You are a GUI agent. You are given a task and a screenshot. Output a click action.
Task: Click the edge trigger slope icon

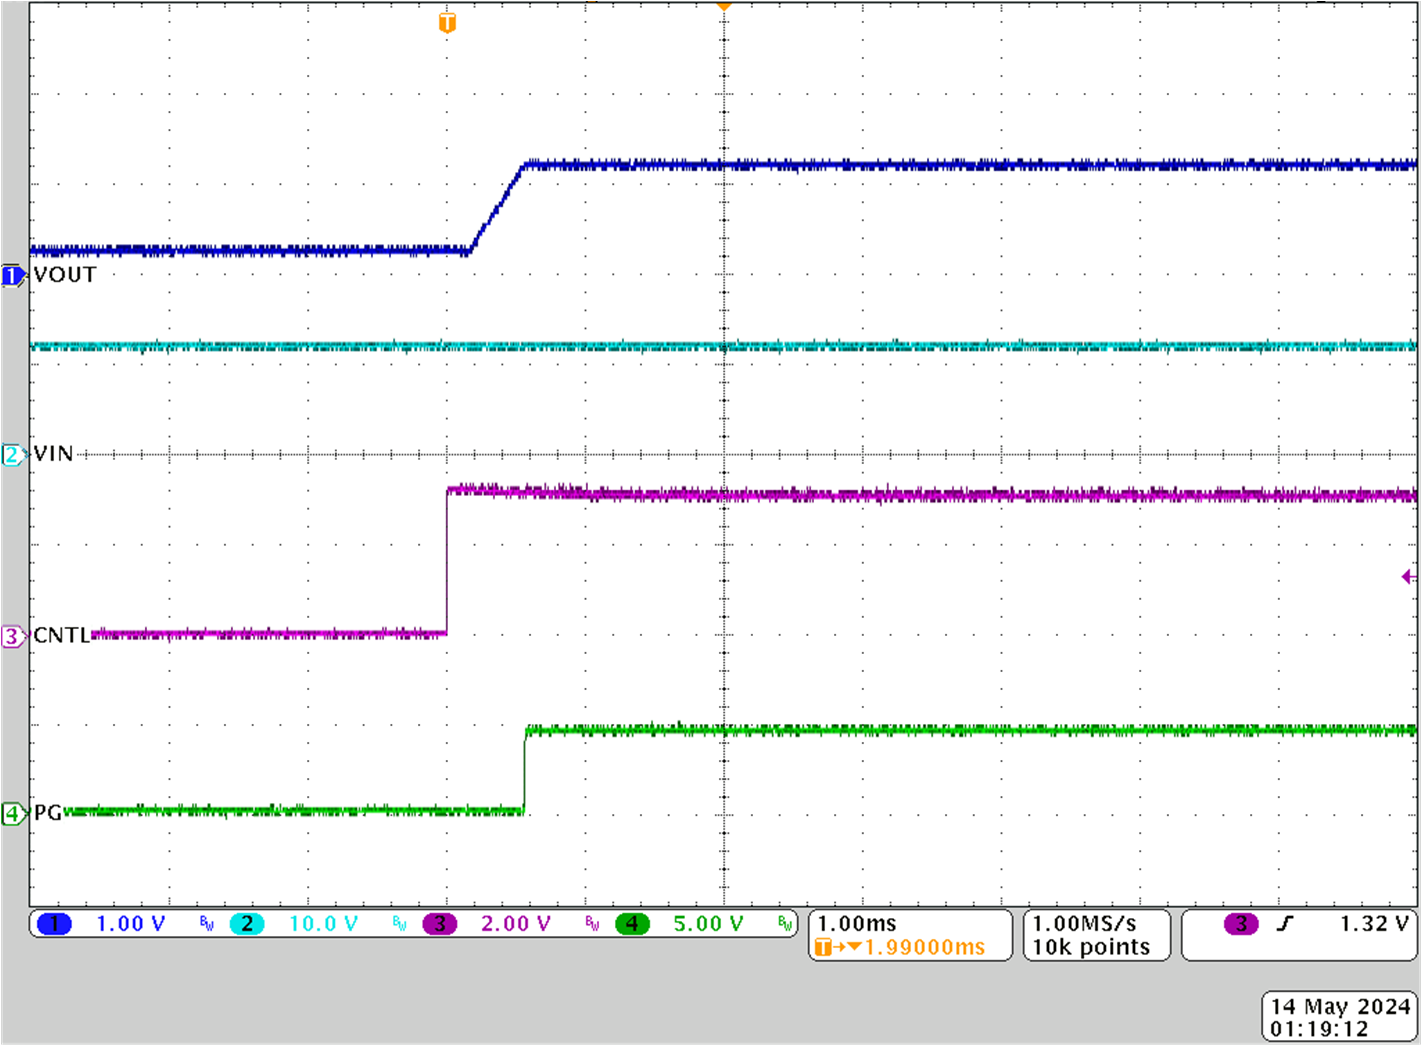1283,923
